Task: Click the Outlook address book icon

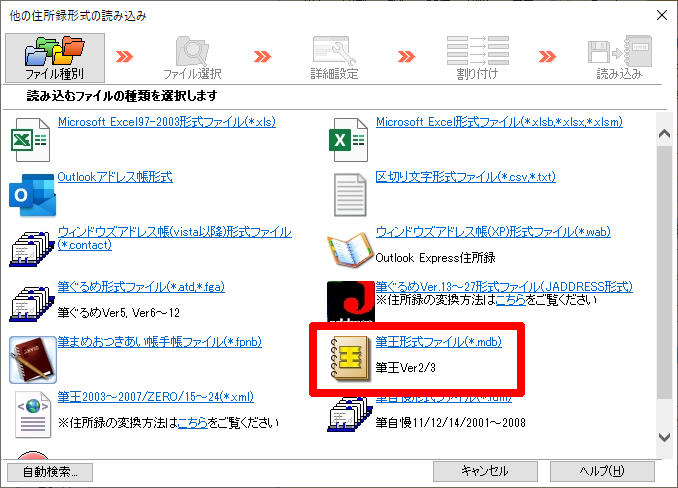Action: coord(32,195)
